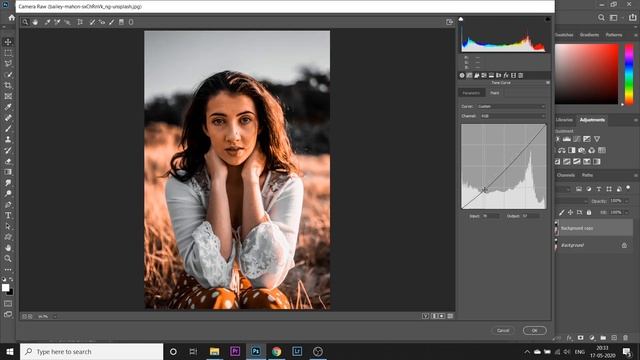Select the Transform tool in Camera Raw

[x=80, y=22]
